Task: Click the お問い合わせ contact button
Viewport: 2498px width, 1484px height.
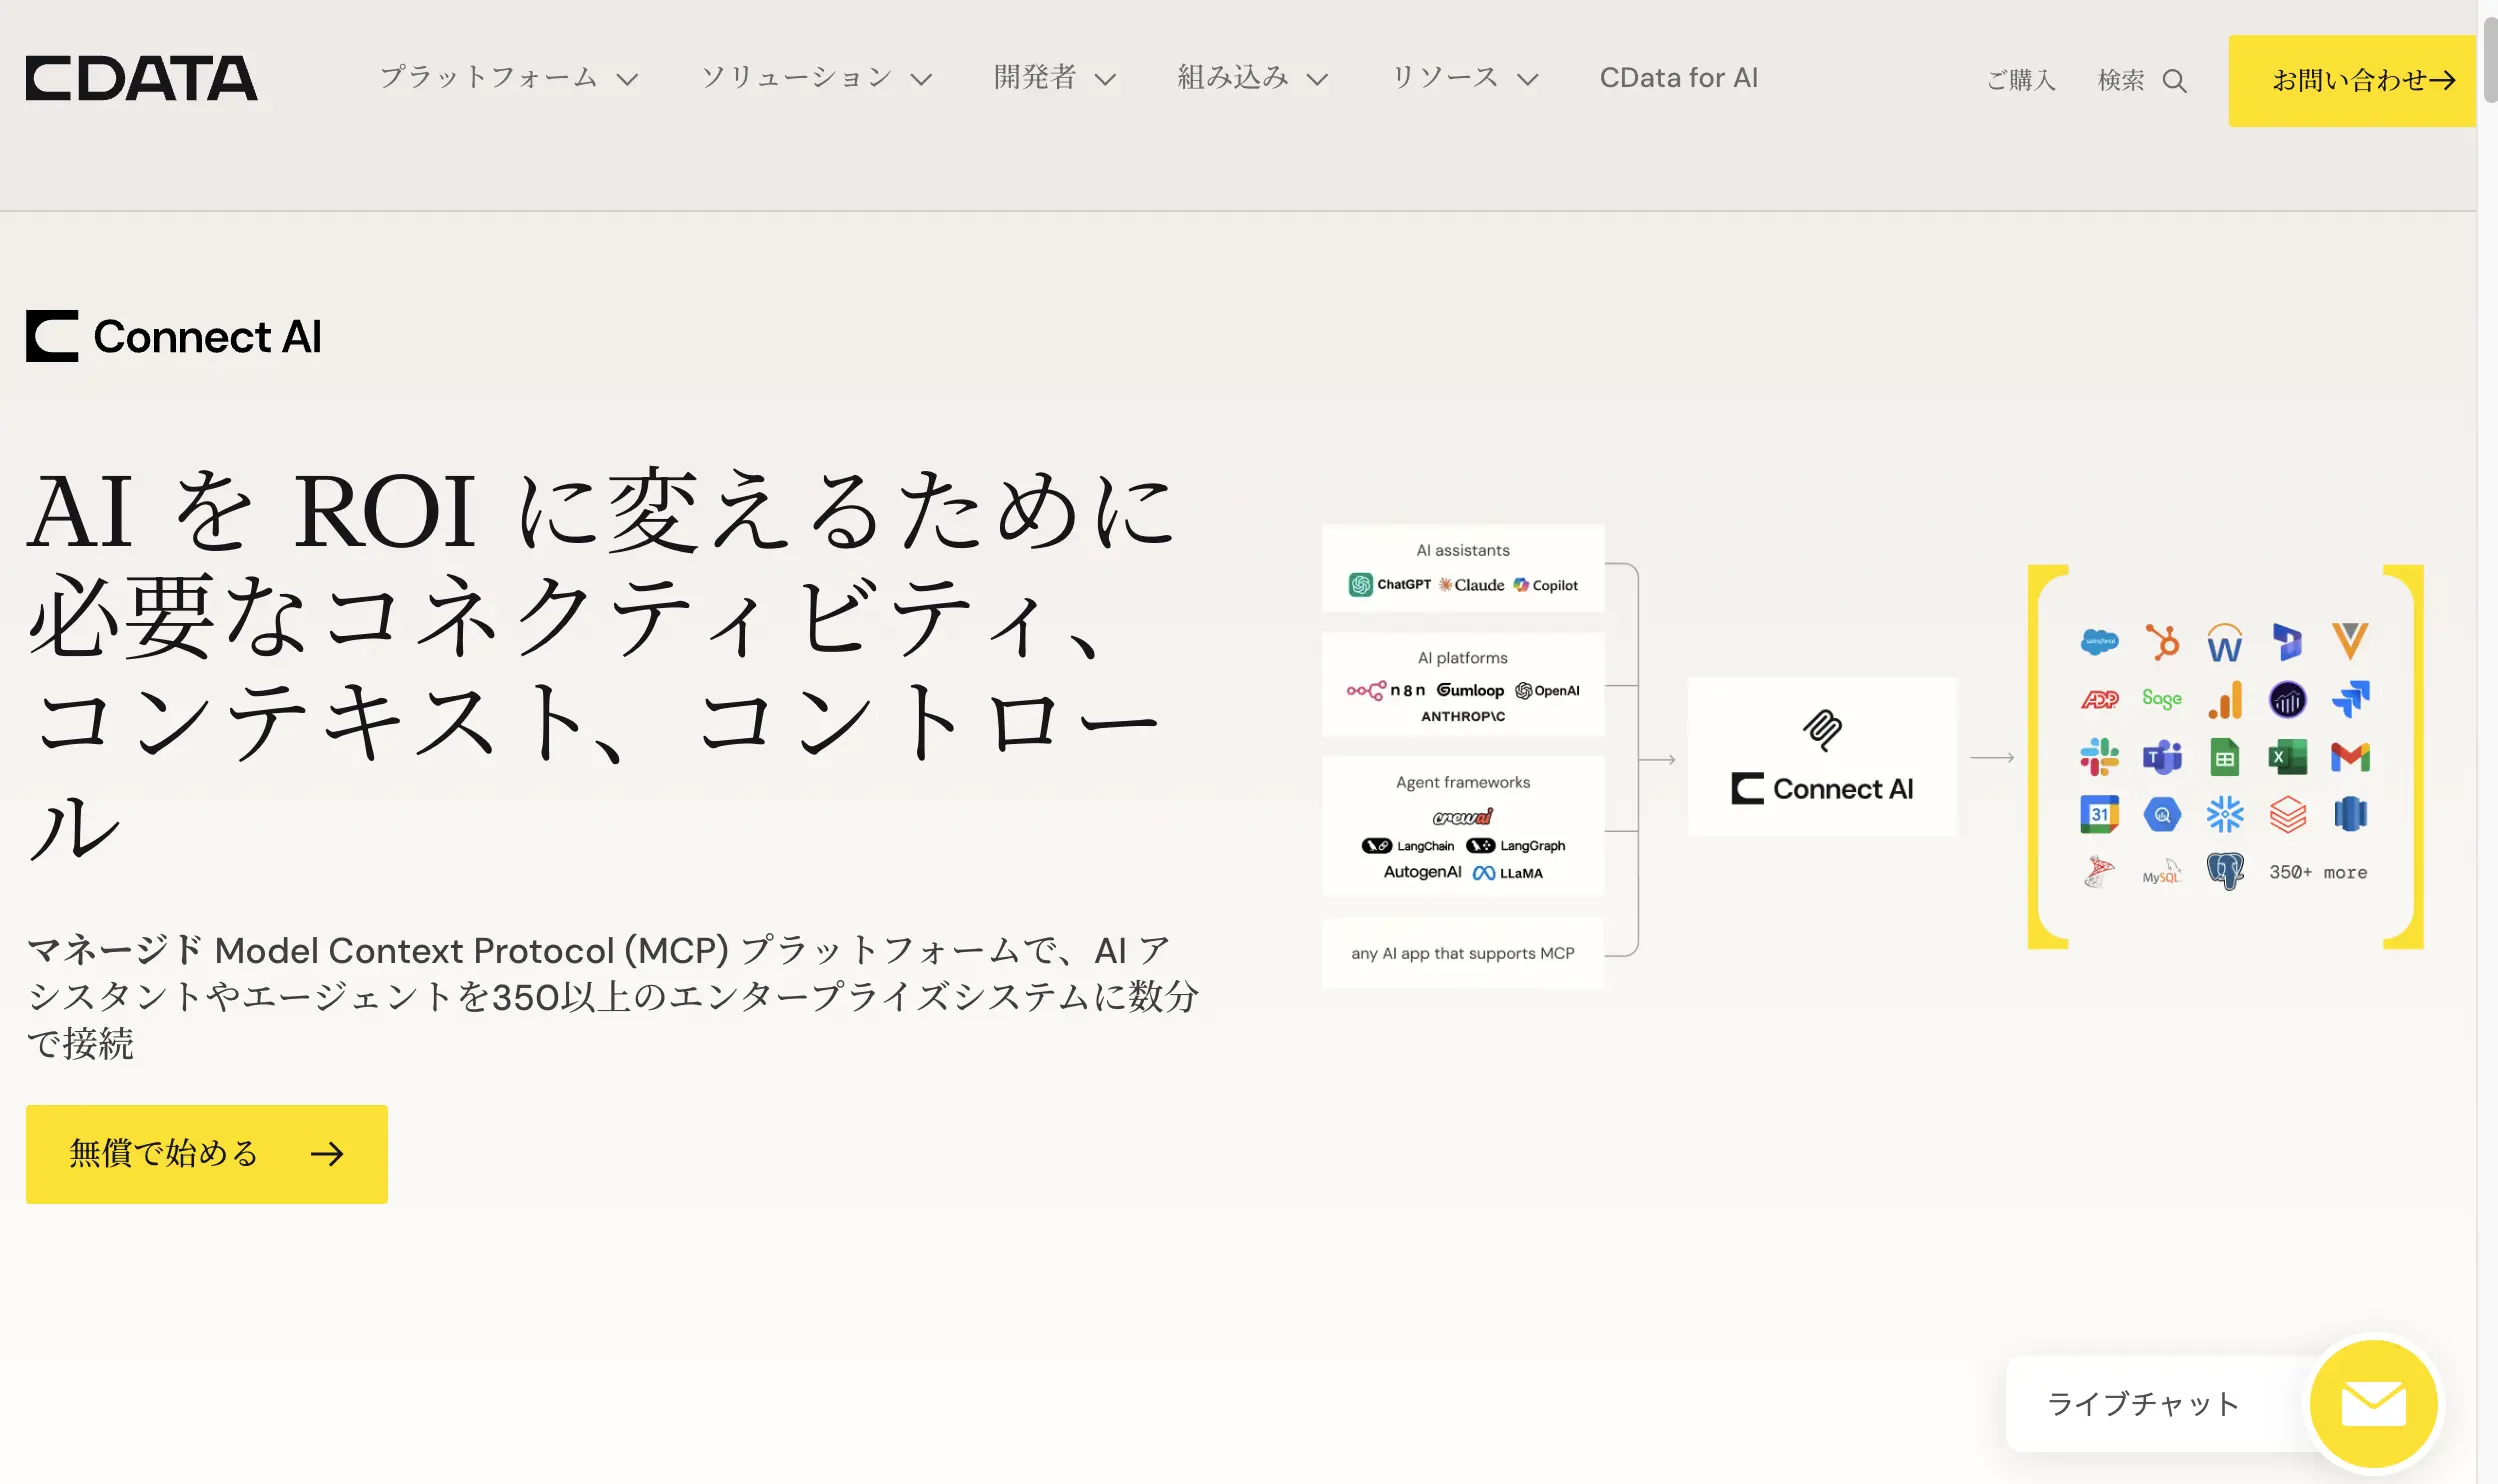Action: coord(2352,80)
